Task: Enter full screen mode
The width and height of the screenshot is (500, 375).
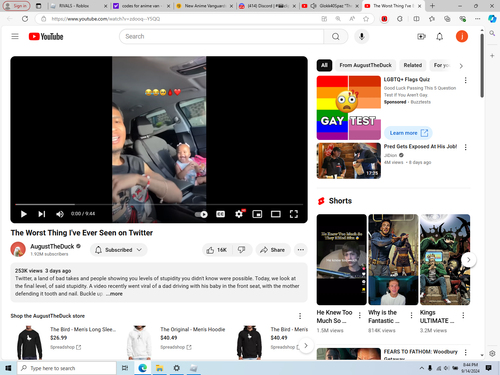Action: pos(294,214)
